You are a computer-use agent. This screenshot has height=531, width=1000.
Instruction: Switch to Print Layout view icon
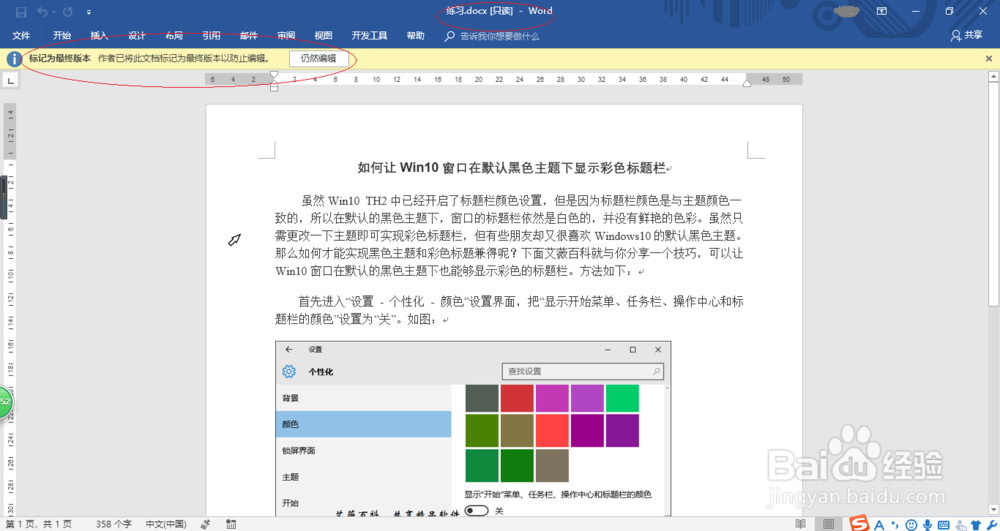coord(828,524)
